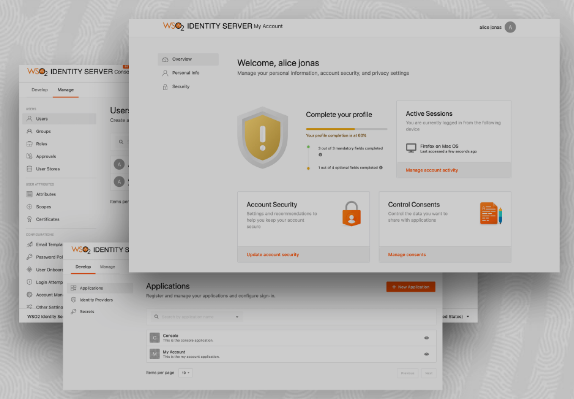Image resolution: width=574 pixels, height=399 pixels.
Task: Open the language dropdown in console footer
Action: (468, 317)
